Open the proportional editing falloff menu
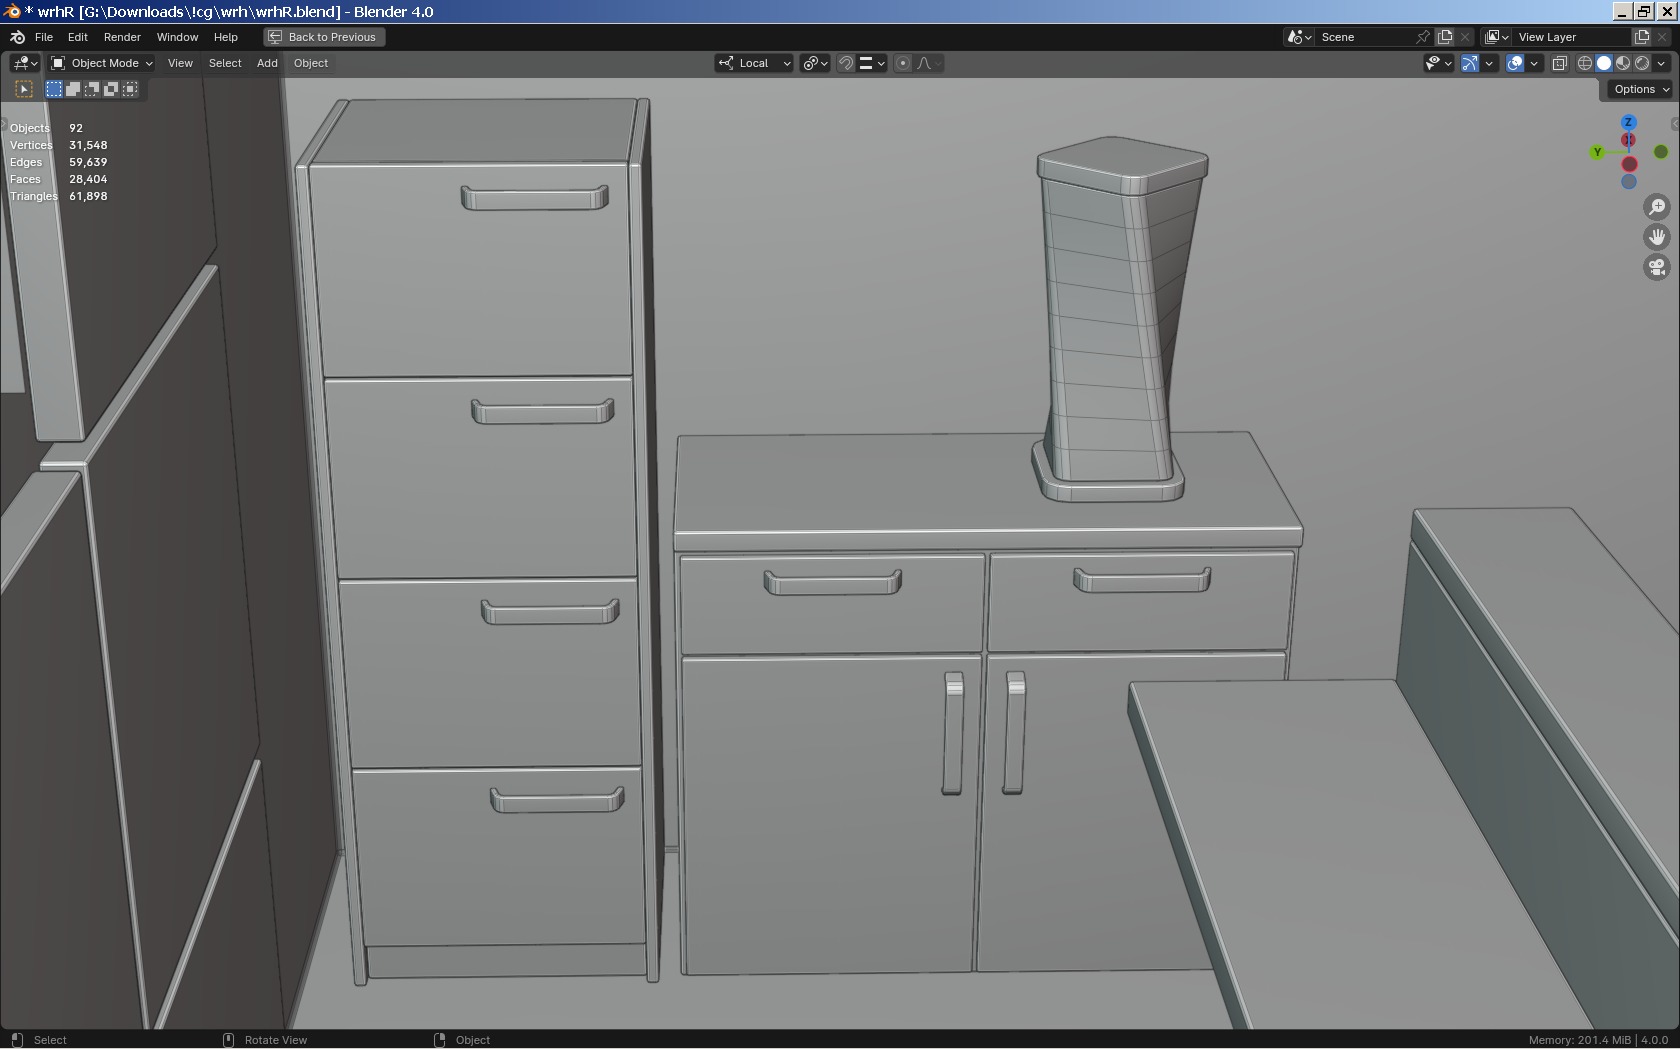 (x=929, y=63)
